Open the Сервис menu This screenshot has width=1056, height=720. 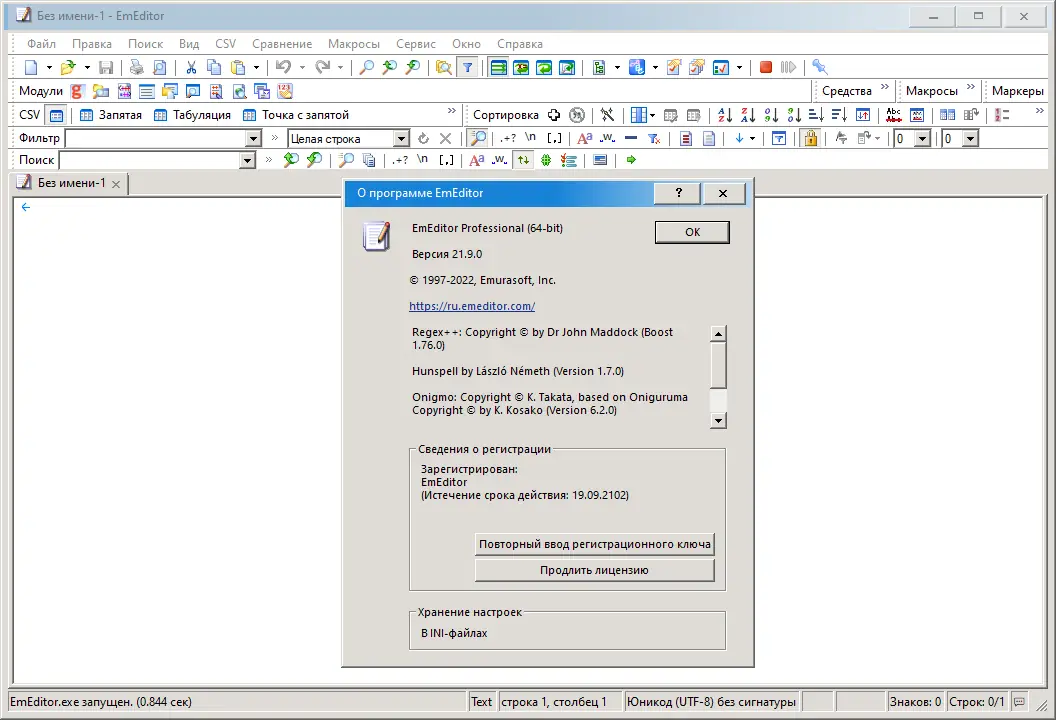[416, 44]
